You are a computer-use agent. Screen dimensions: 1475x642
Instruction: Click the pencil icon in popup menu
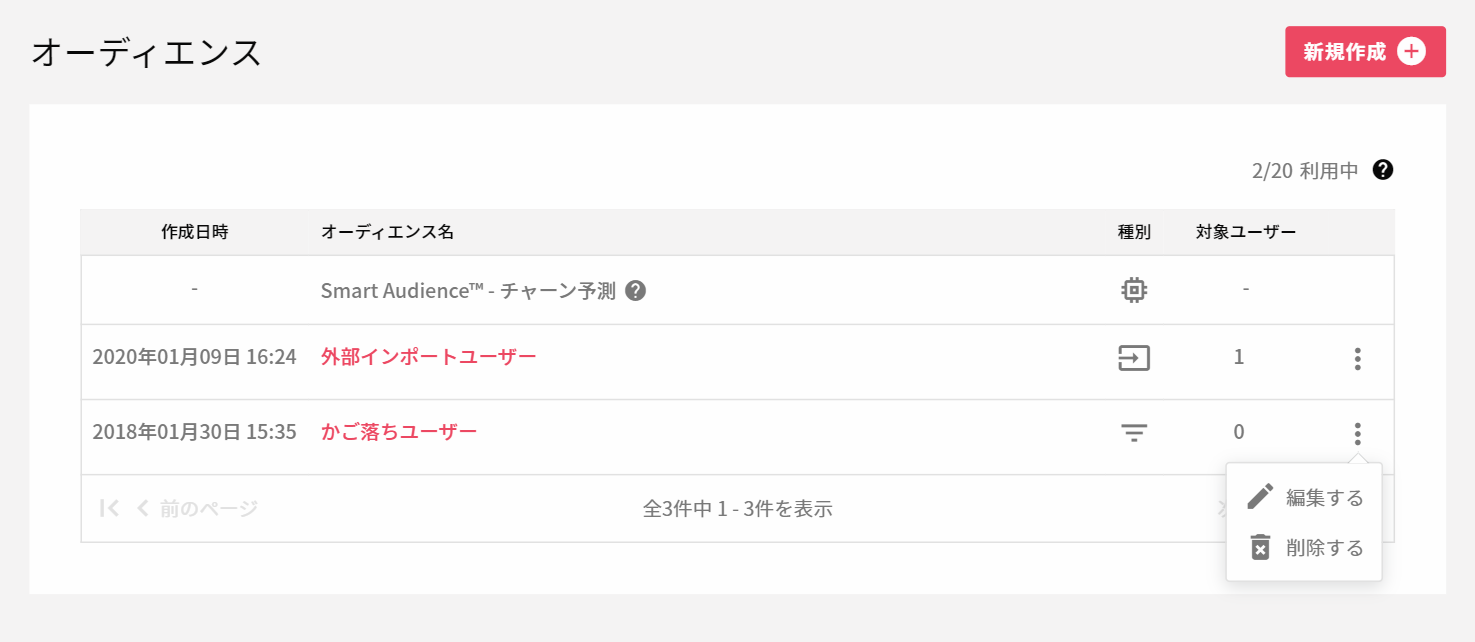click(1260, 496)
